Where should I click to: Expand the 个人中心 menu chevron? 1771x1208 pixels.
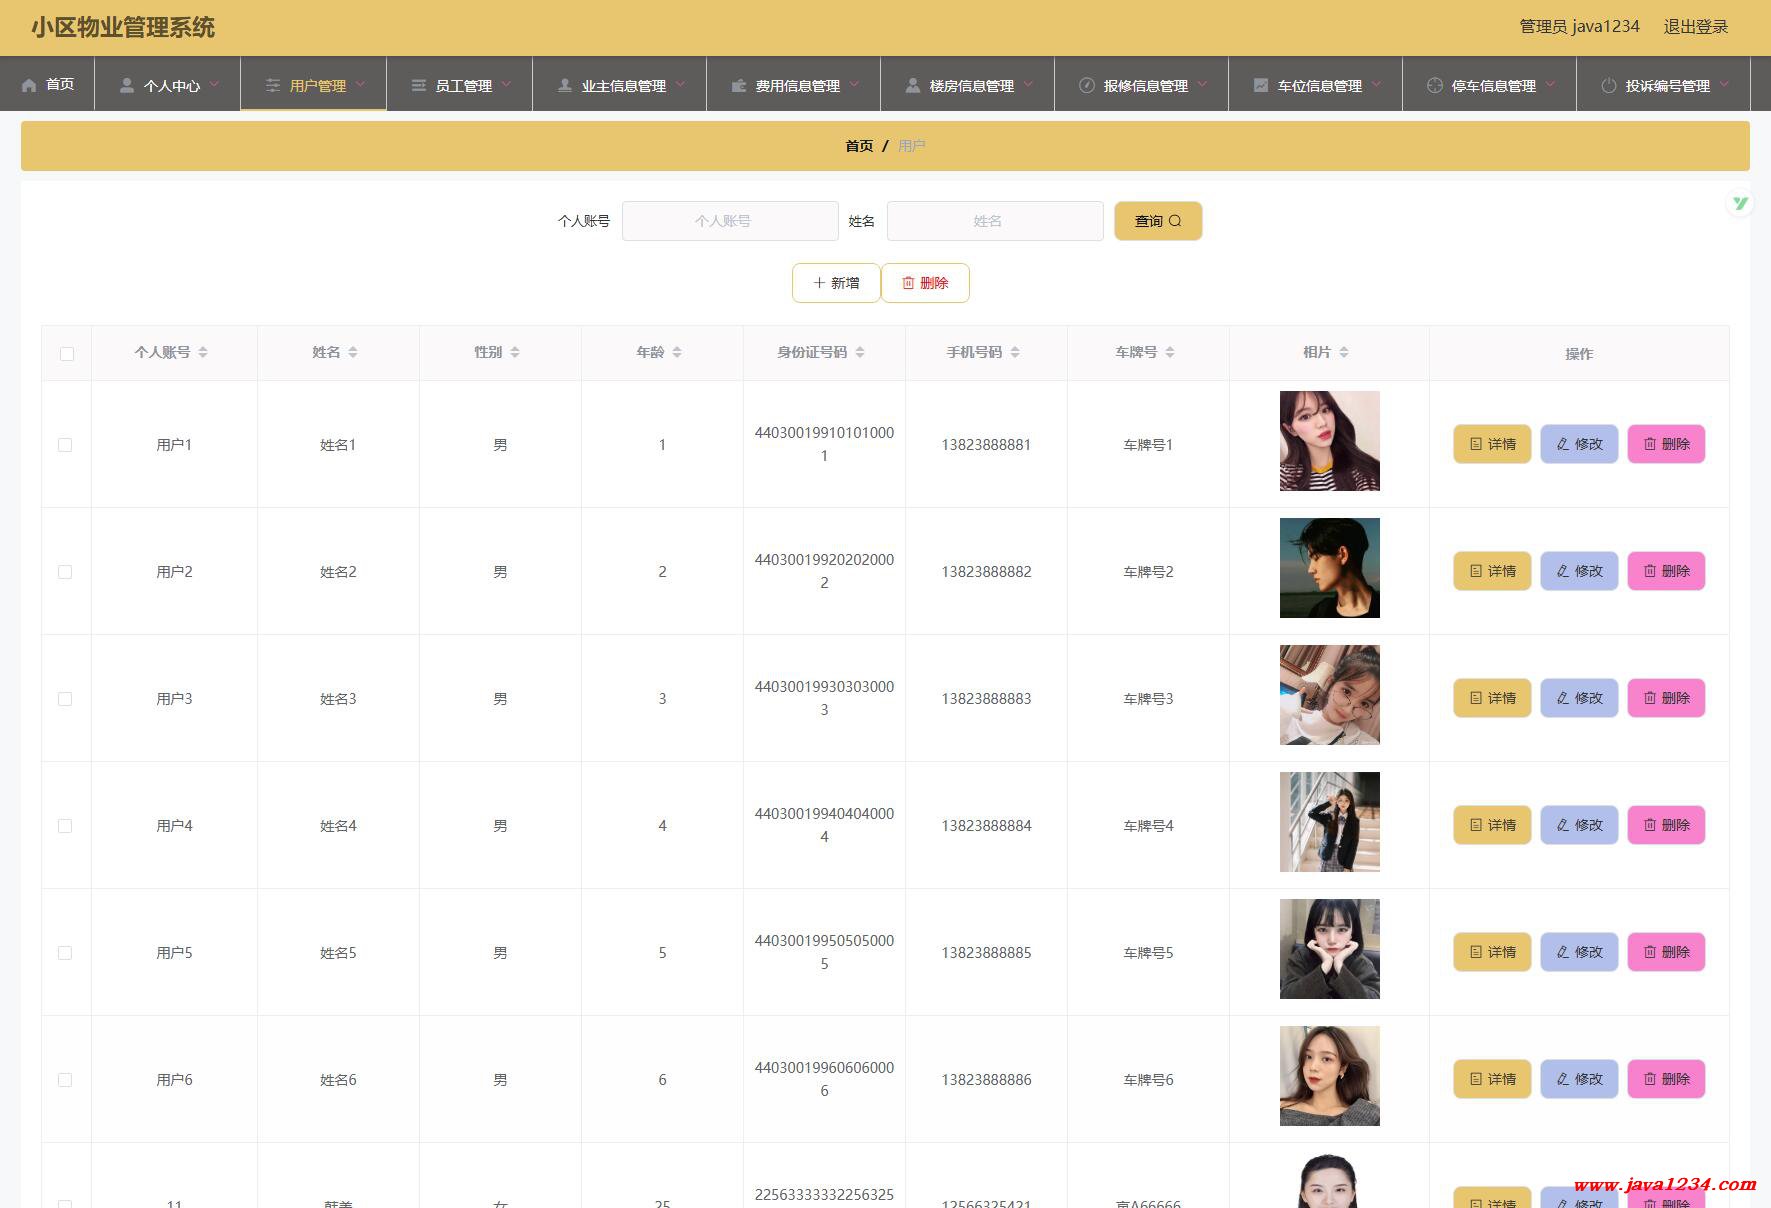(214, 84)
